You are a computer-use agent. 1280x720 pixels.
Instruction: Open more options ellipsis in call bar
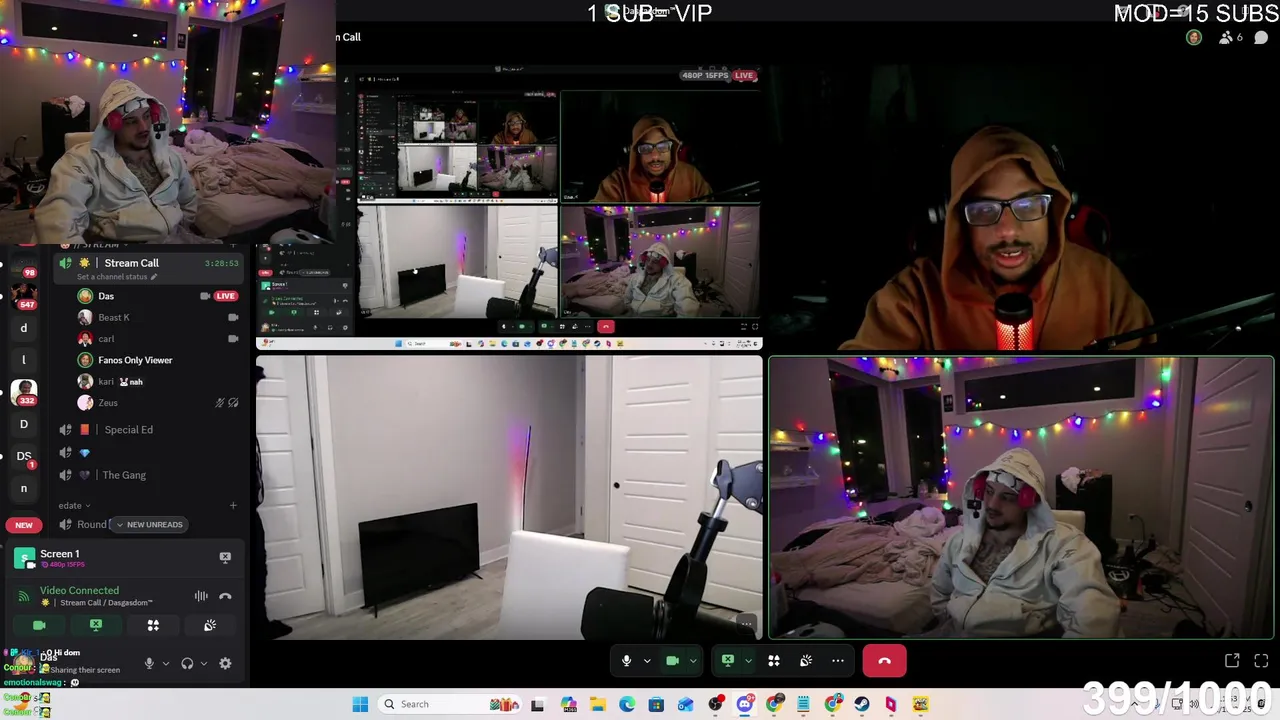(x=838, y=661)
